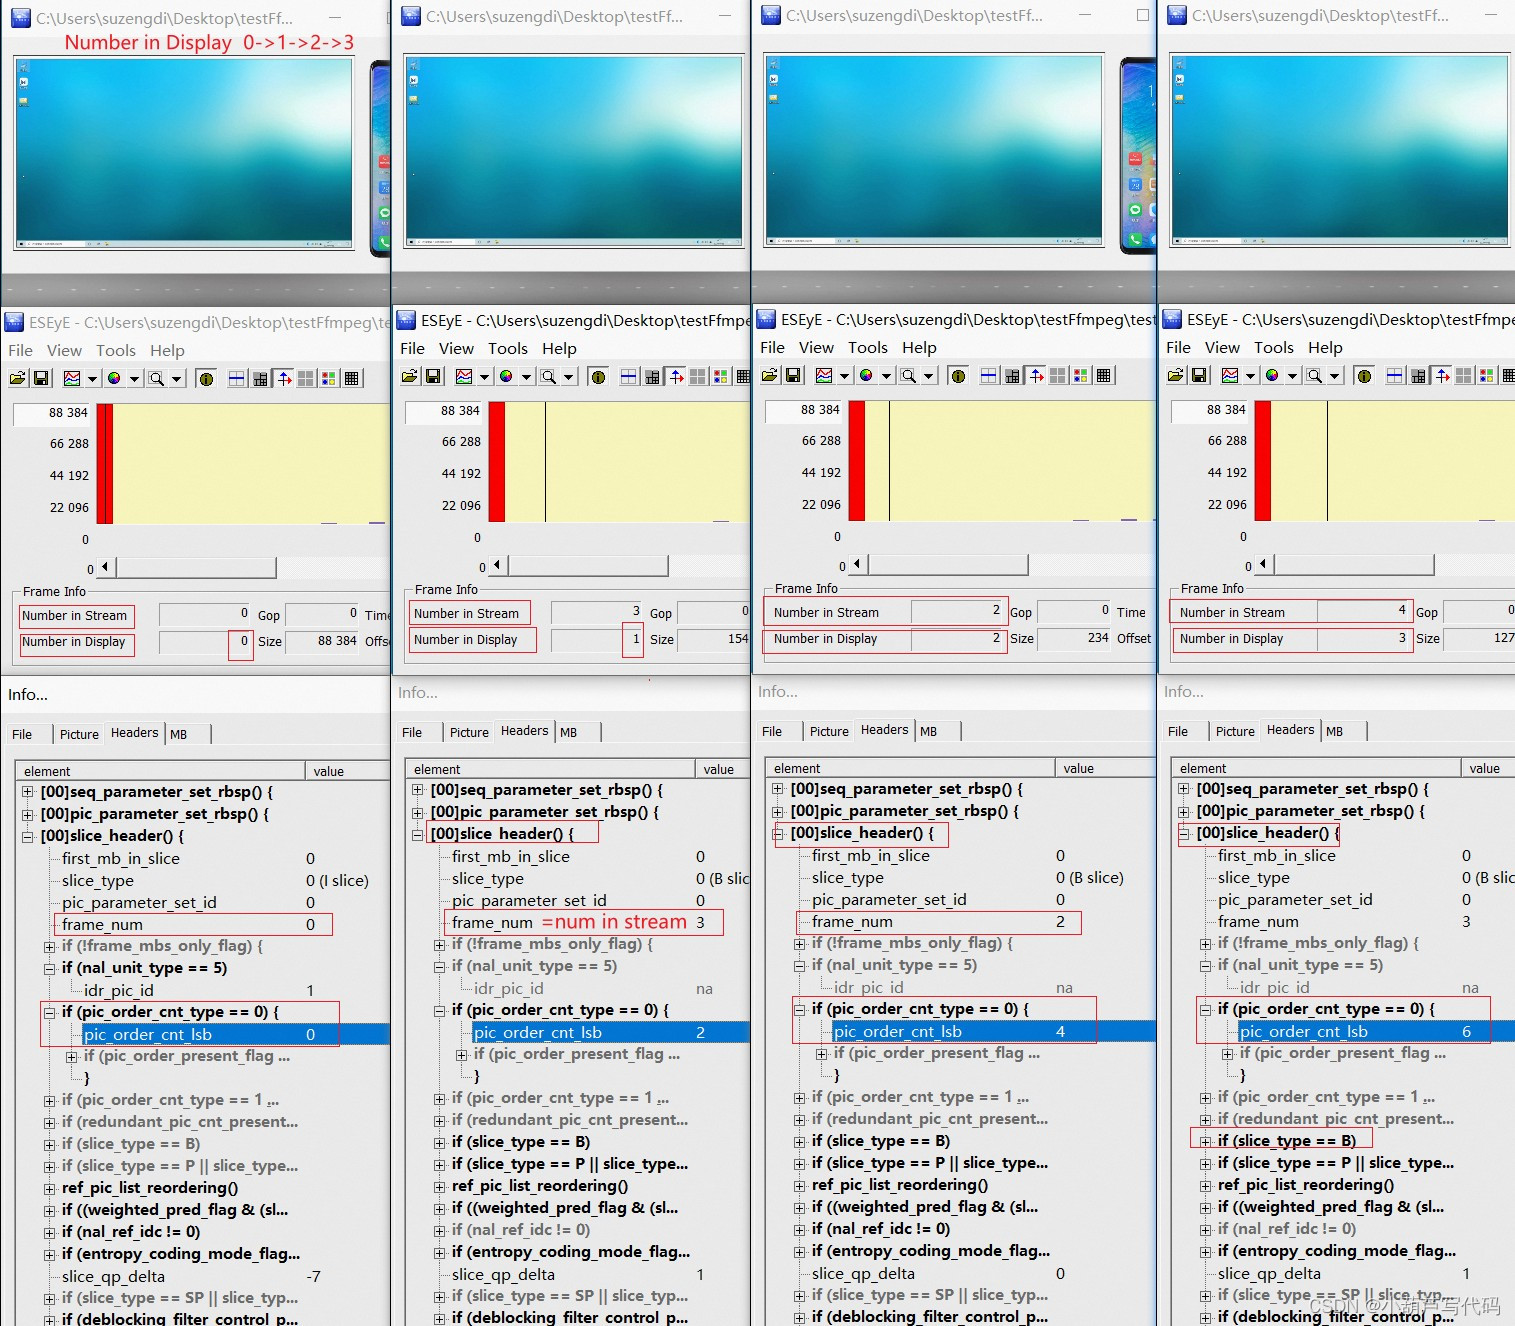Toggle the red-blue arrows button in the third window
This screenshot has width=1515, height=1326.
[1036, 375]
